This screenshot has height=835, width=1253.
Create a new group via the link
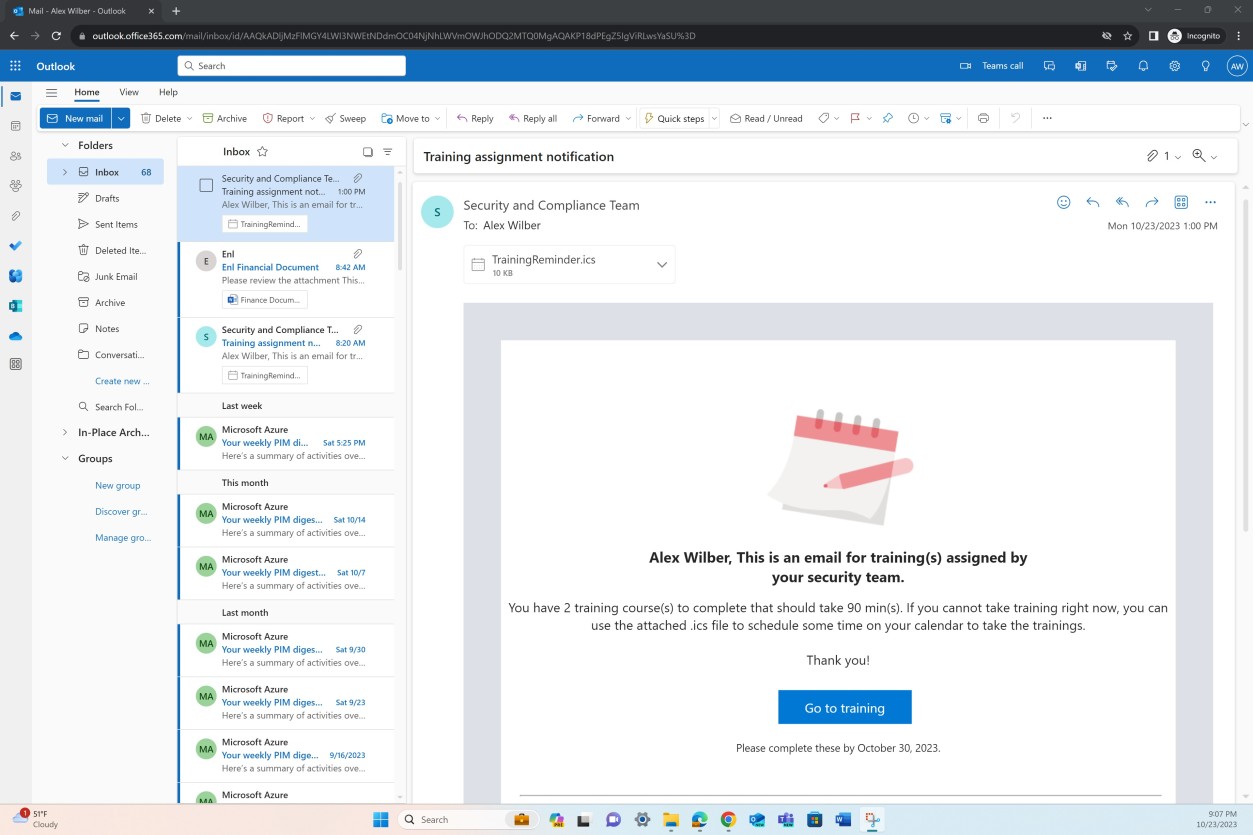(x=117, y=485)
